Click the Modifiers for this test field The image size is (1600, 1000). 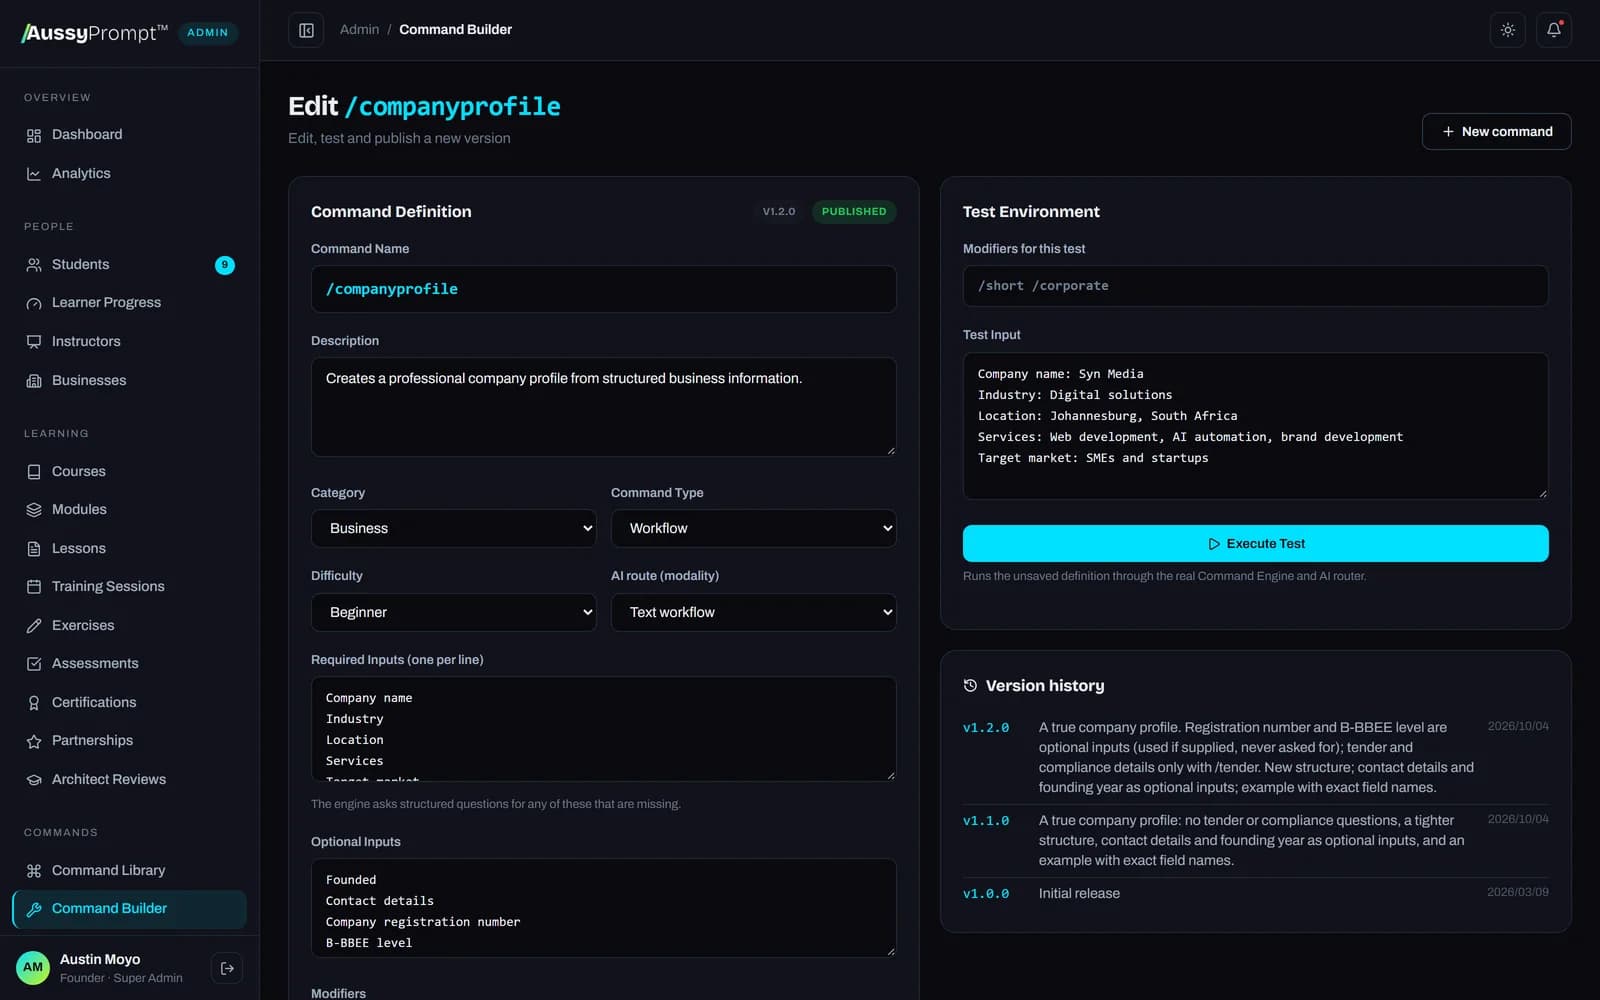click(x=1256, y=286)
